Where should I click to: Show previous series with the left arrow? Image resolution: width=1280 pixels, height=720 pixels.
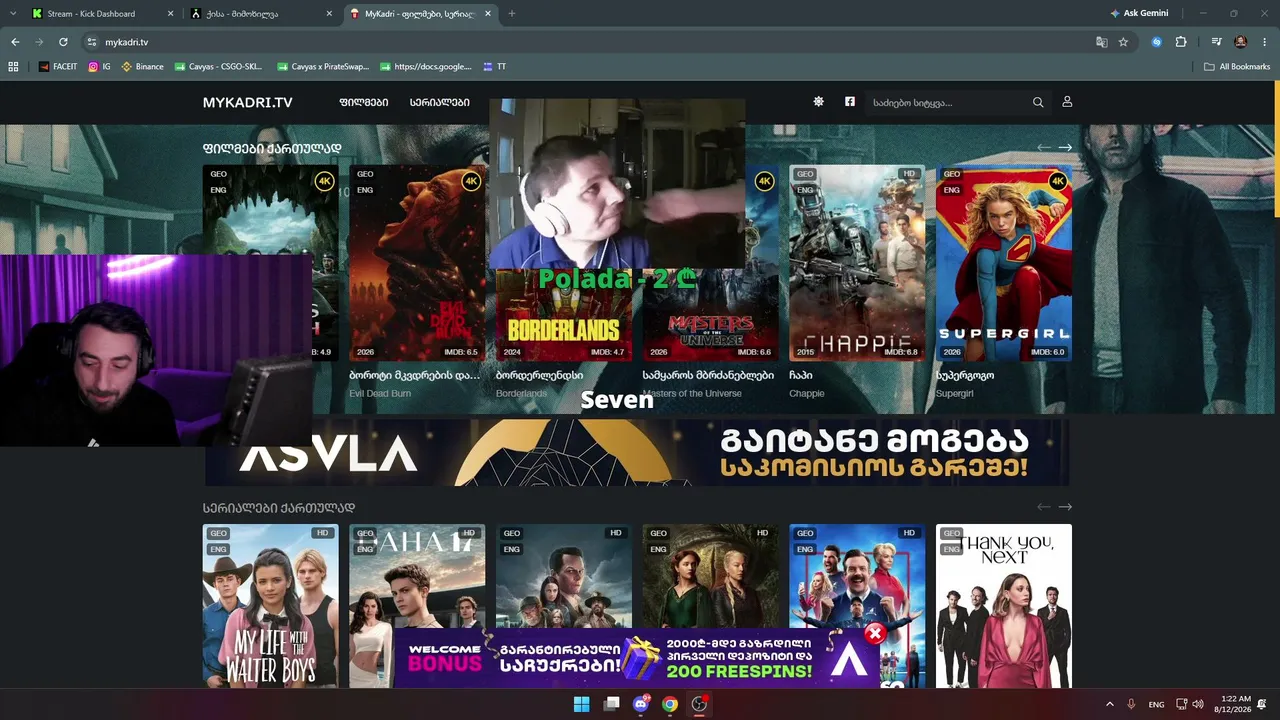point(1044,507)
